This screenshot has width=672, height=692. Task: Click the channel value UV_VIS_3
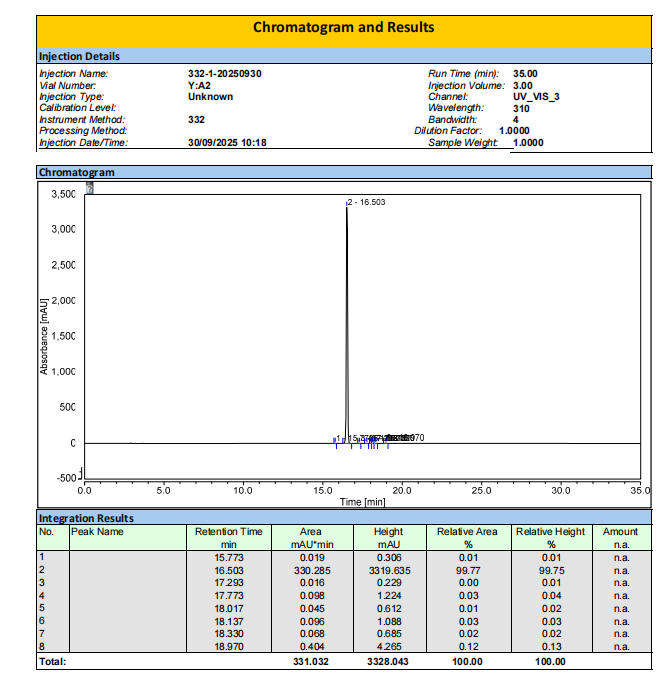click(x=536, y=97)
